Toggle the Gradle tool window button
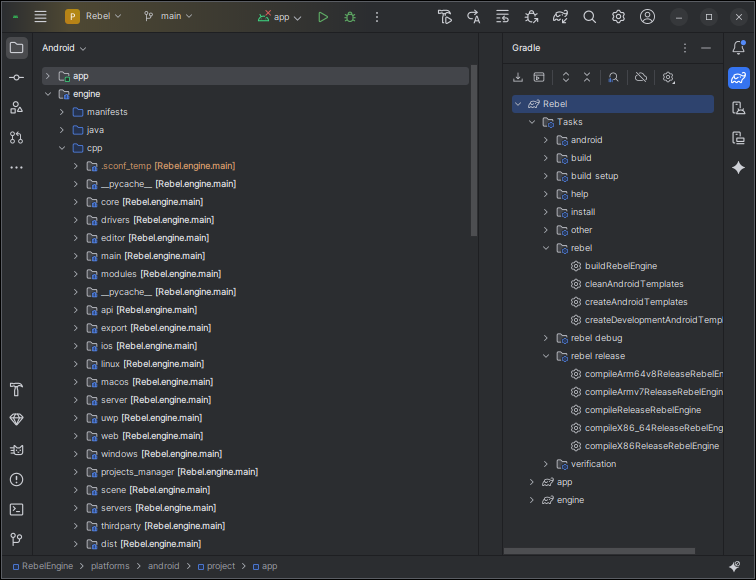Image resolution: width=756 pixels, height=580 pixels. point(739,78)
